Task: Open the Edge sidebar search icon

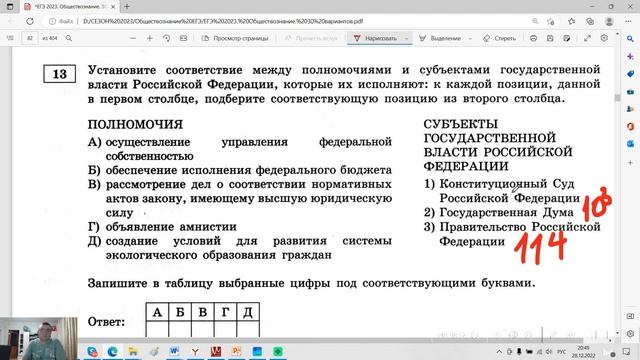Action: (630, 39)
